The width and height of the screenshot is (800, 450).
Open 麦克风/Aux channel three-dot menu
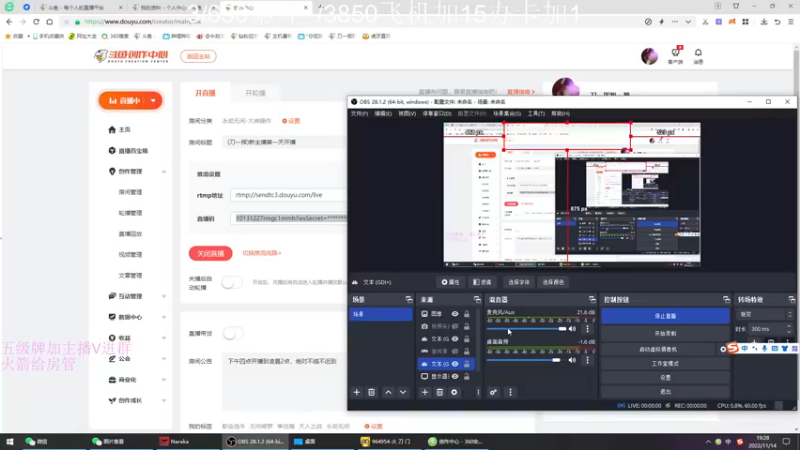click(x=587, y=329)
